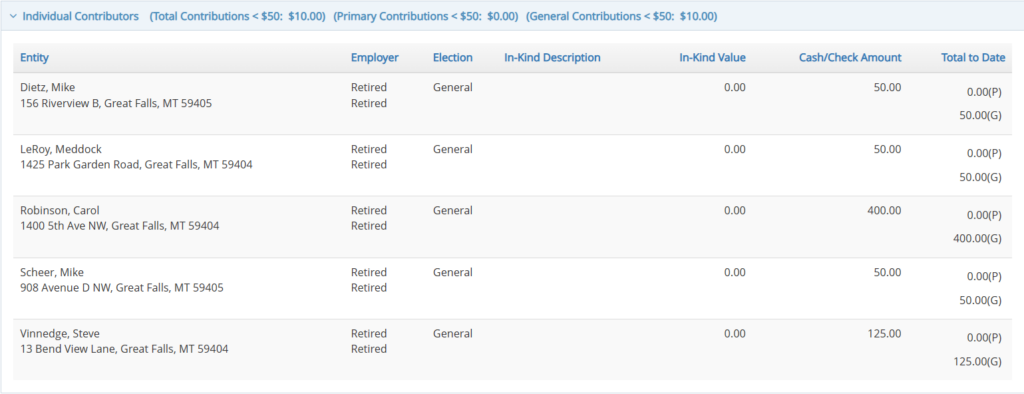Sort by Total to Date column

click(973, 57)
